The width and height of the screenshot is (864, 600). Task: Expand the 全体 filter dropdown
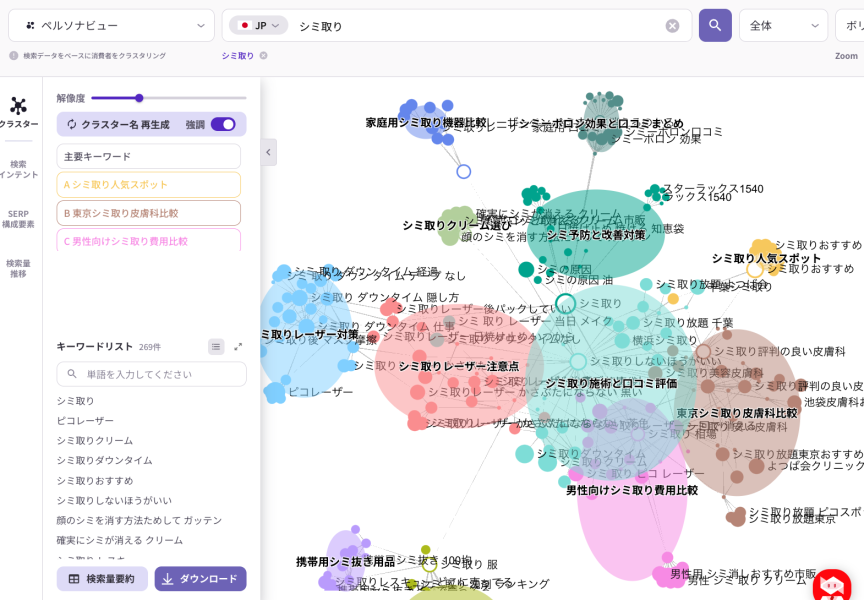point(783,26)
